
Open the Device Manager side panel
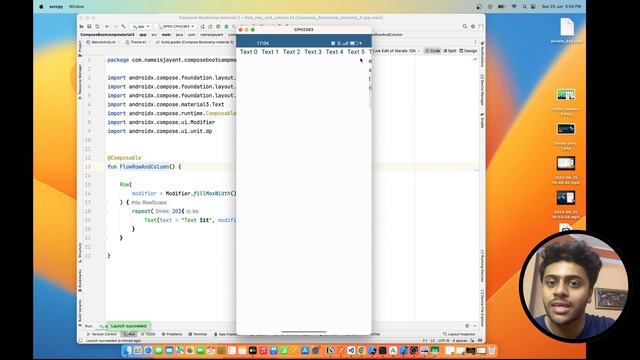[x=482, y=91]
